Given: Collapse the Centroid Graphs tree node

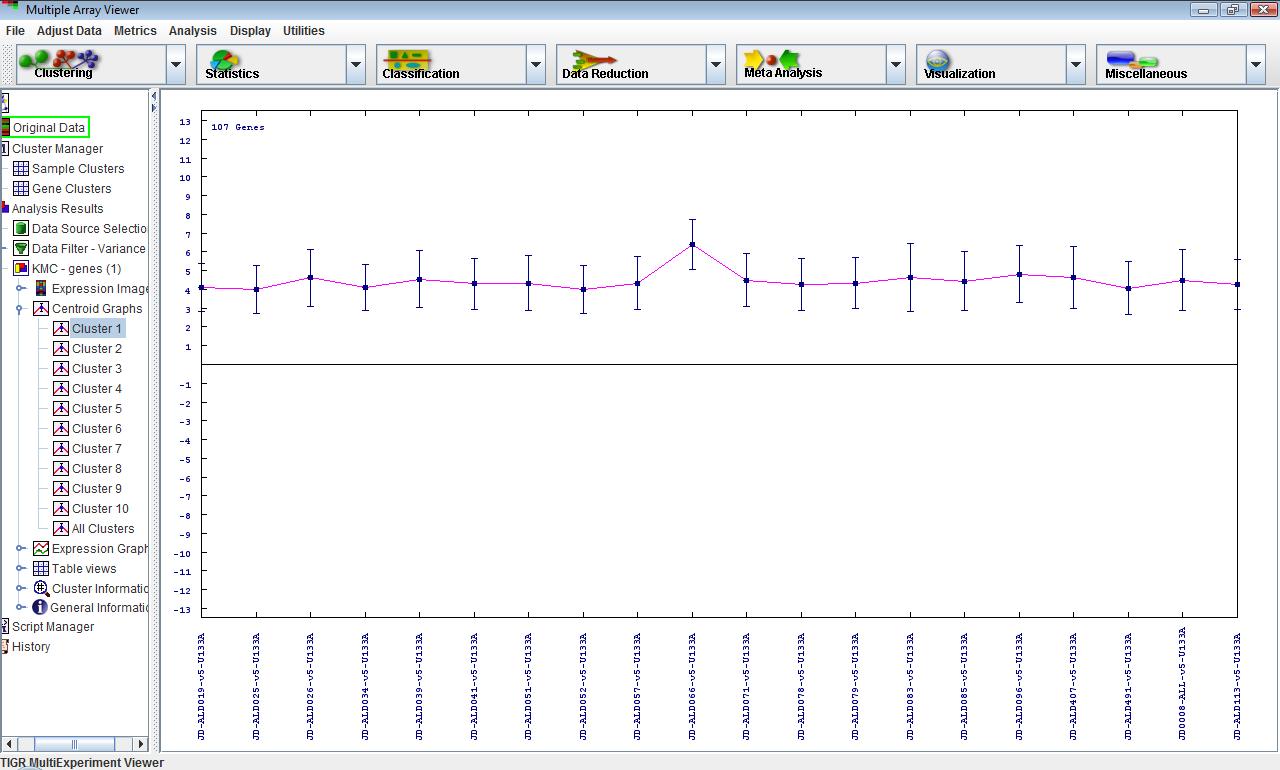Looking at the screenshot, I should pos(21,309).
